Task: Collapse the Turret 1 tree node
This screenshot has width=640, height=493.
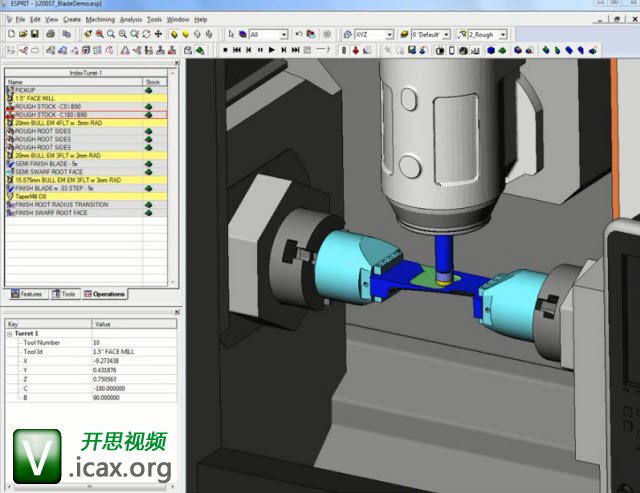Action: click(9, 333)
